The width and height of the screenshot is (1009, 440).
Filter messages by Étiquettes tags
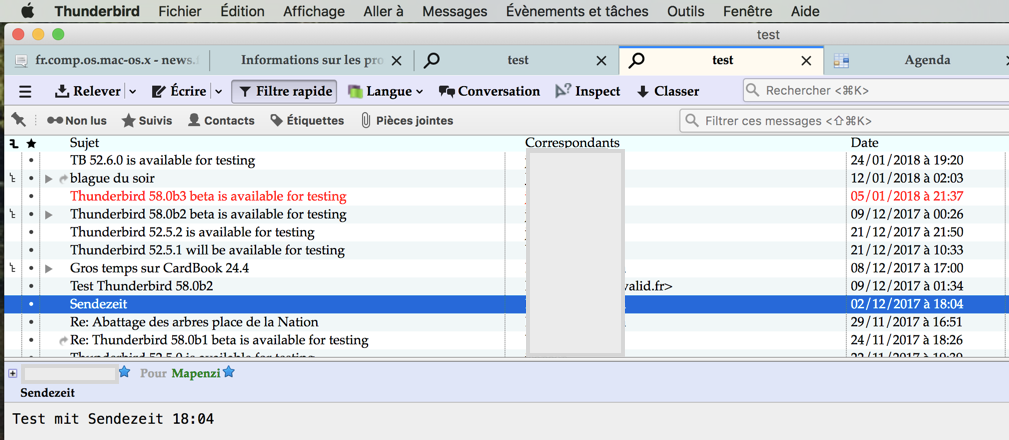pyautogui.click(x=307, y=120)
